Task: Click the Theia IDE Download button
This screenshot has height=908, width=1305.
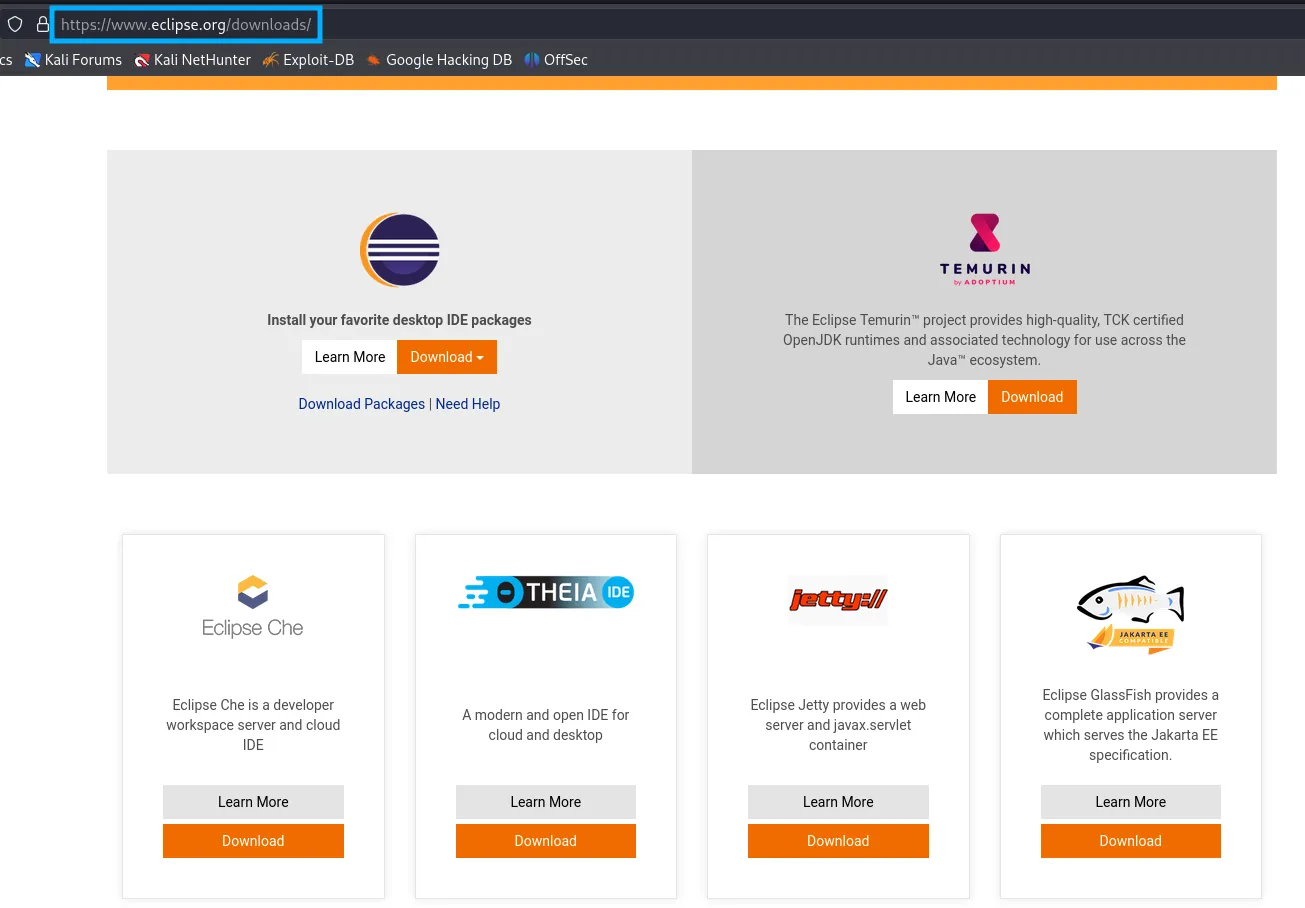Action: pyautogui.click(x=546, y=841)
